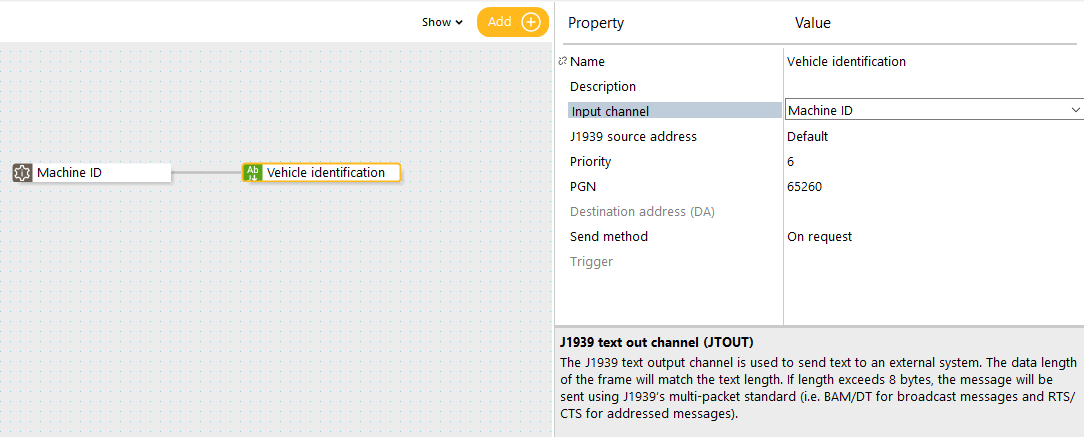Click the Name value field
1084x437 pixels.
(x=933, y=62)
